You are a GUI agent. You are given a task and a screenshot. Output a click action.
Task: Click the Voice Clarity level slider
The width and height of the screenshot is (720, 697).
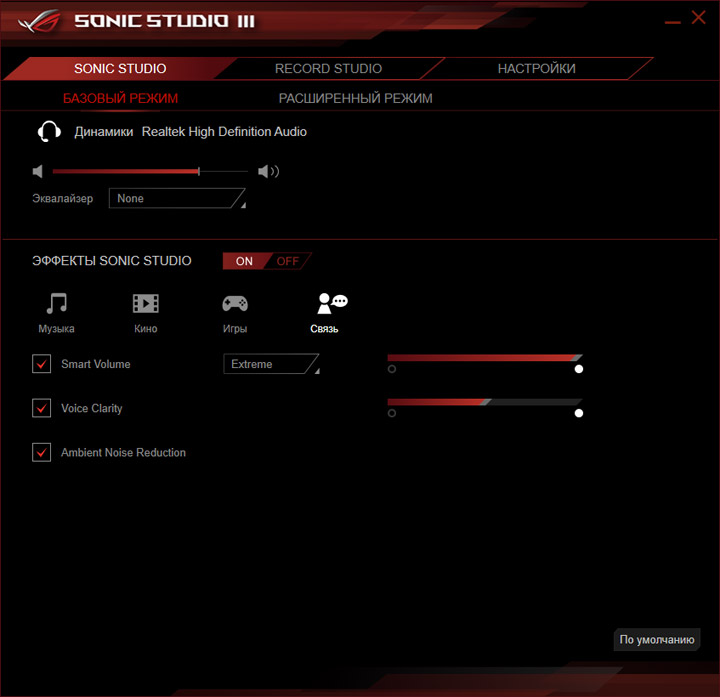tap(485, 402)
